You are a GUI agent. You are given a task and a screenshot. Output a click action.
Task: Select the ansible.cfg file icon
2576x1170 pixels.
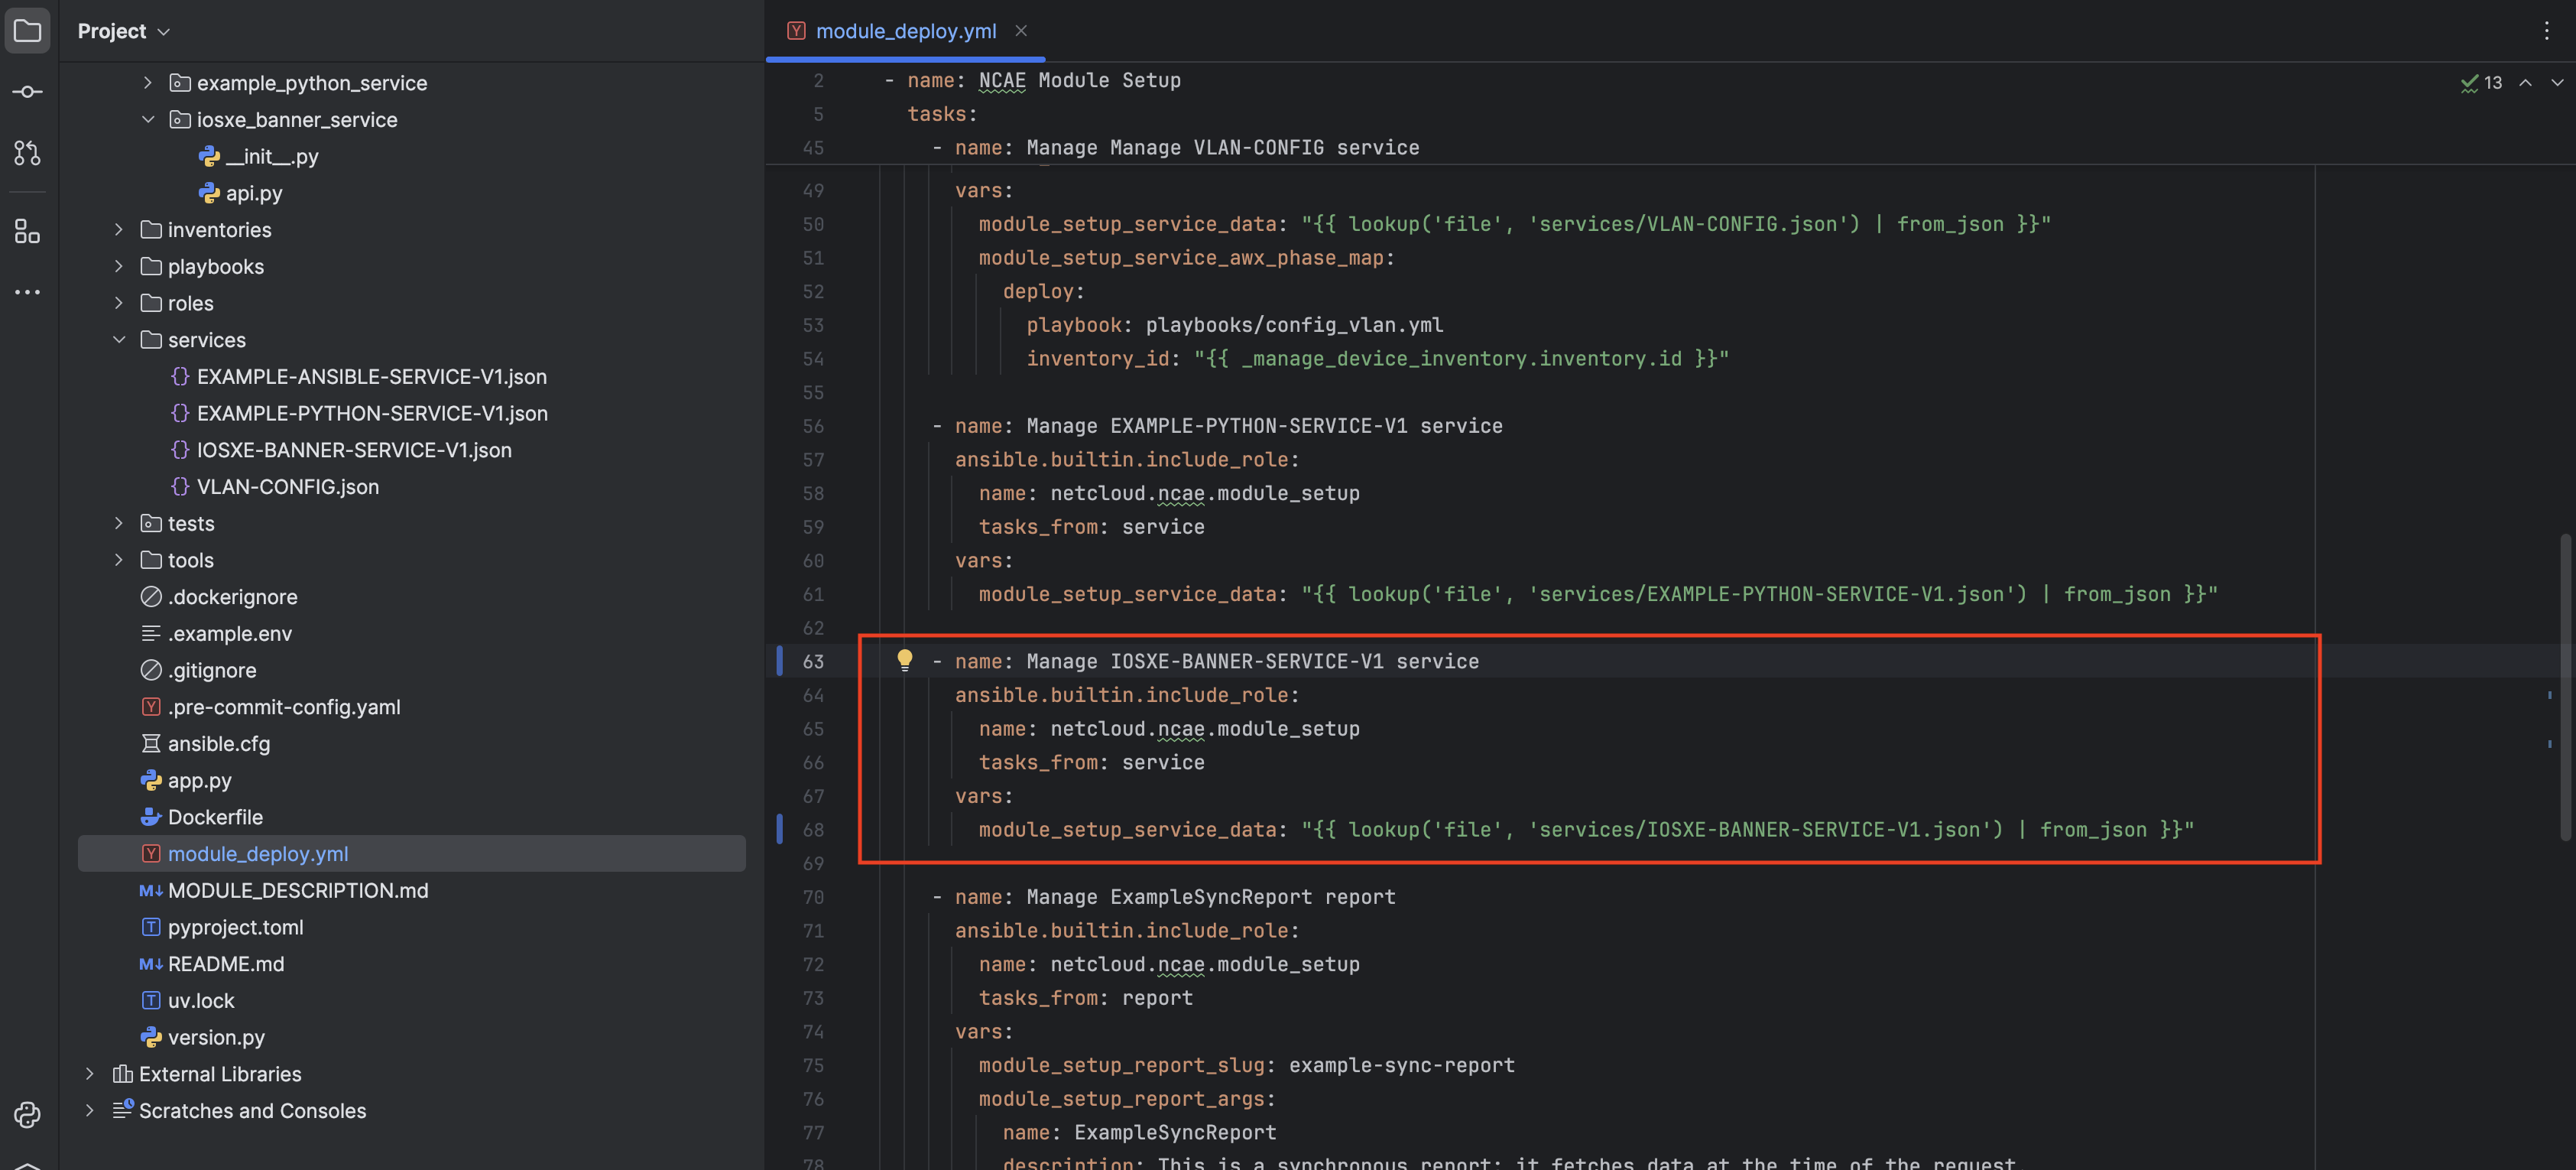151,744
